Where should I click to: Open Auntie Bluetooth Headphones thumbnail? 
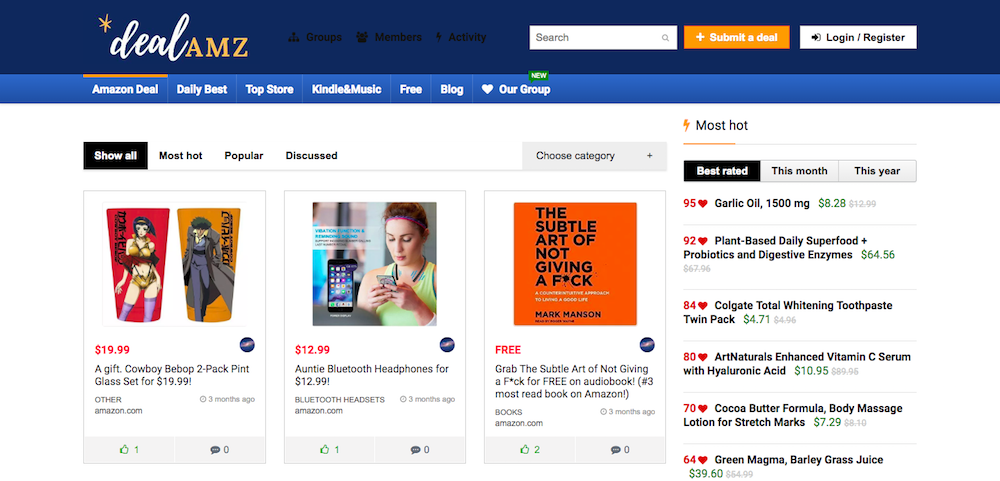click(x=374, y=264)
